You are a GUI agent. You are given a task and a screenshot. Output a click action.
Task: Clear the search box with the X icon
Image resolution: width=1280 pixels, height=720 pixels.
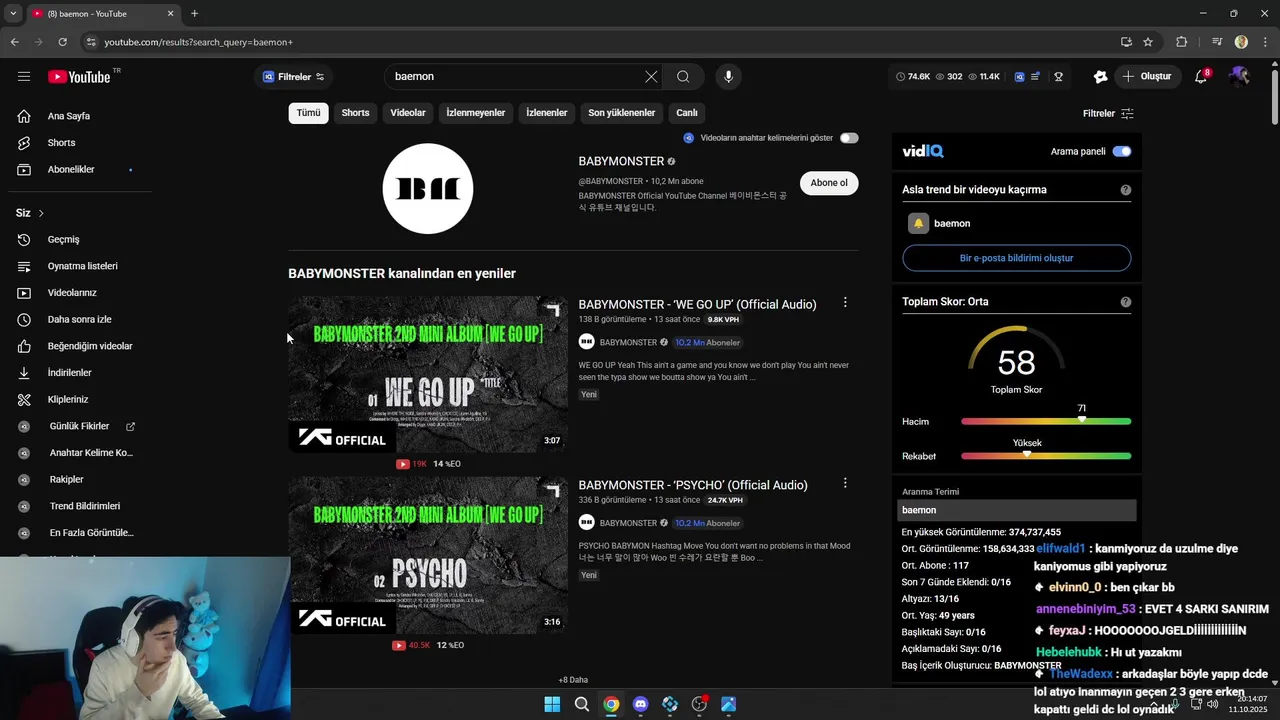pos(651,77)
